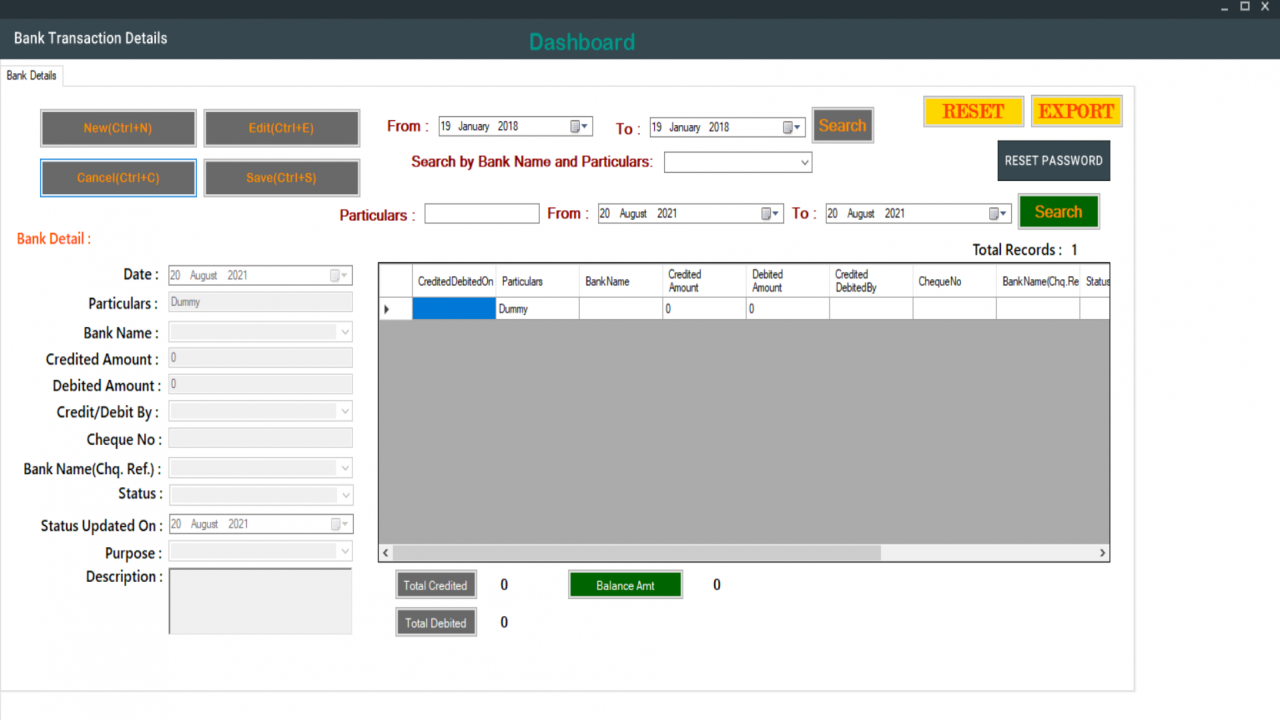Switch to the Bank Details tab
1280x720 pixels.
32,75
